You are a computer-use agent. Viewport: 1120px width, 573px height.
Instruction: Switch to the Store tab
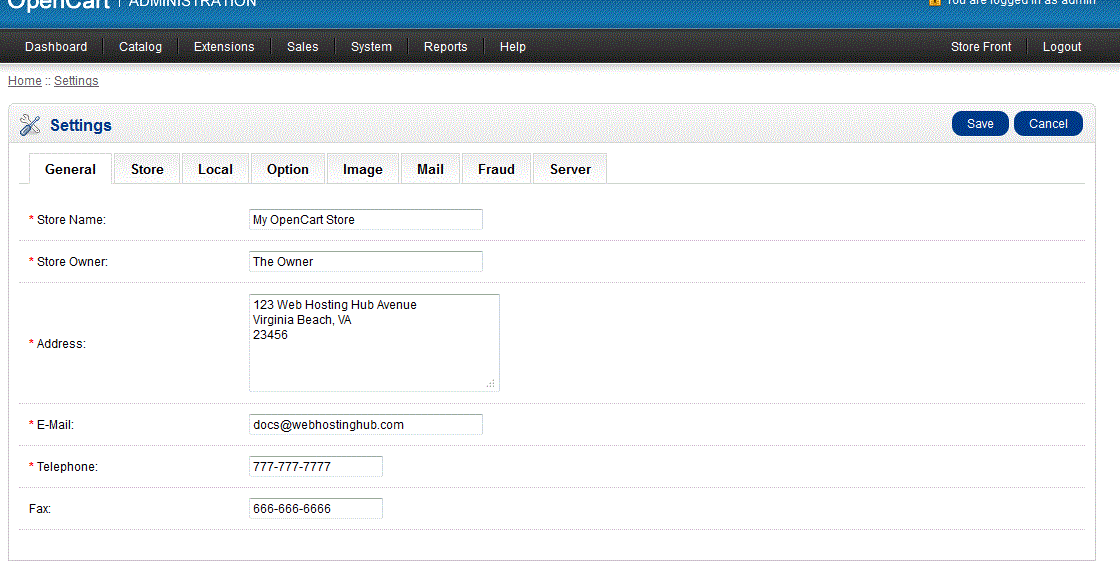point(147,170)
